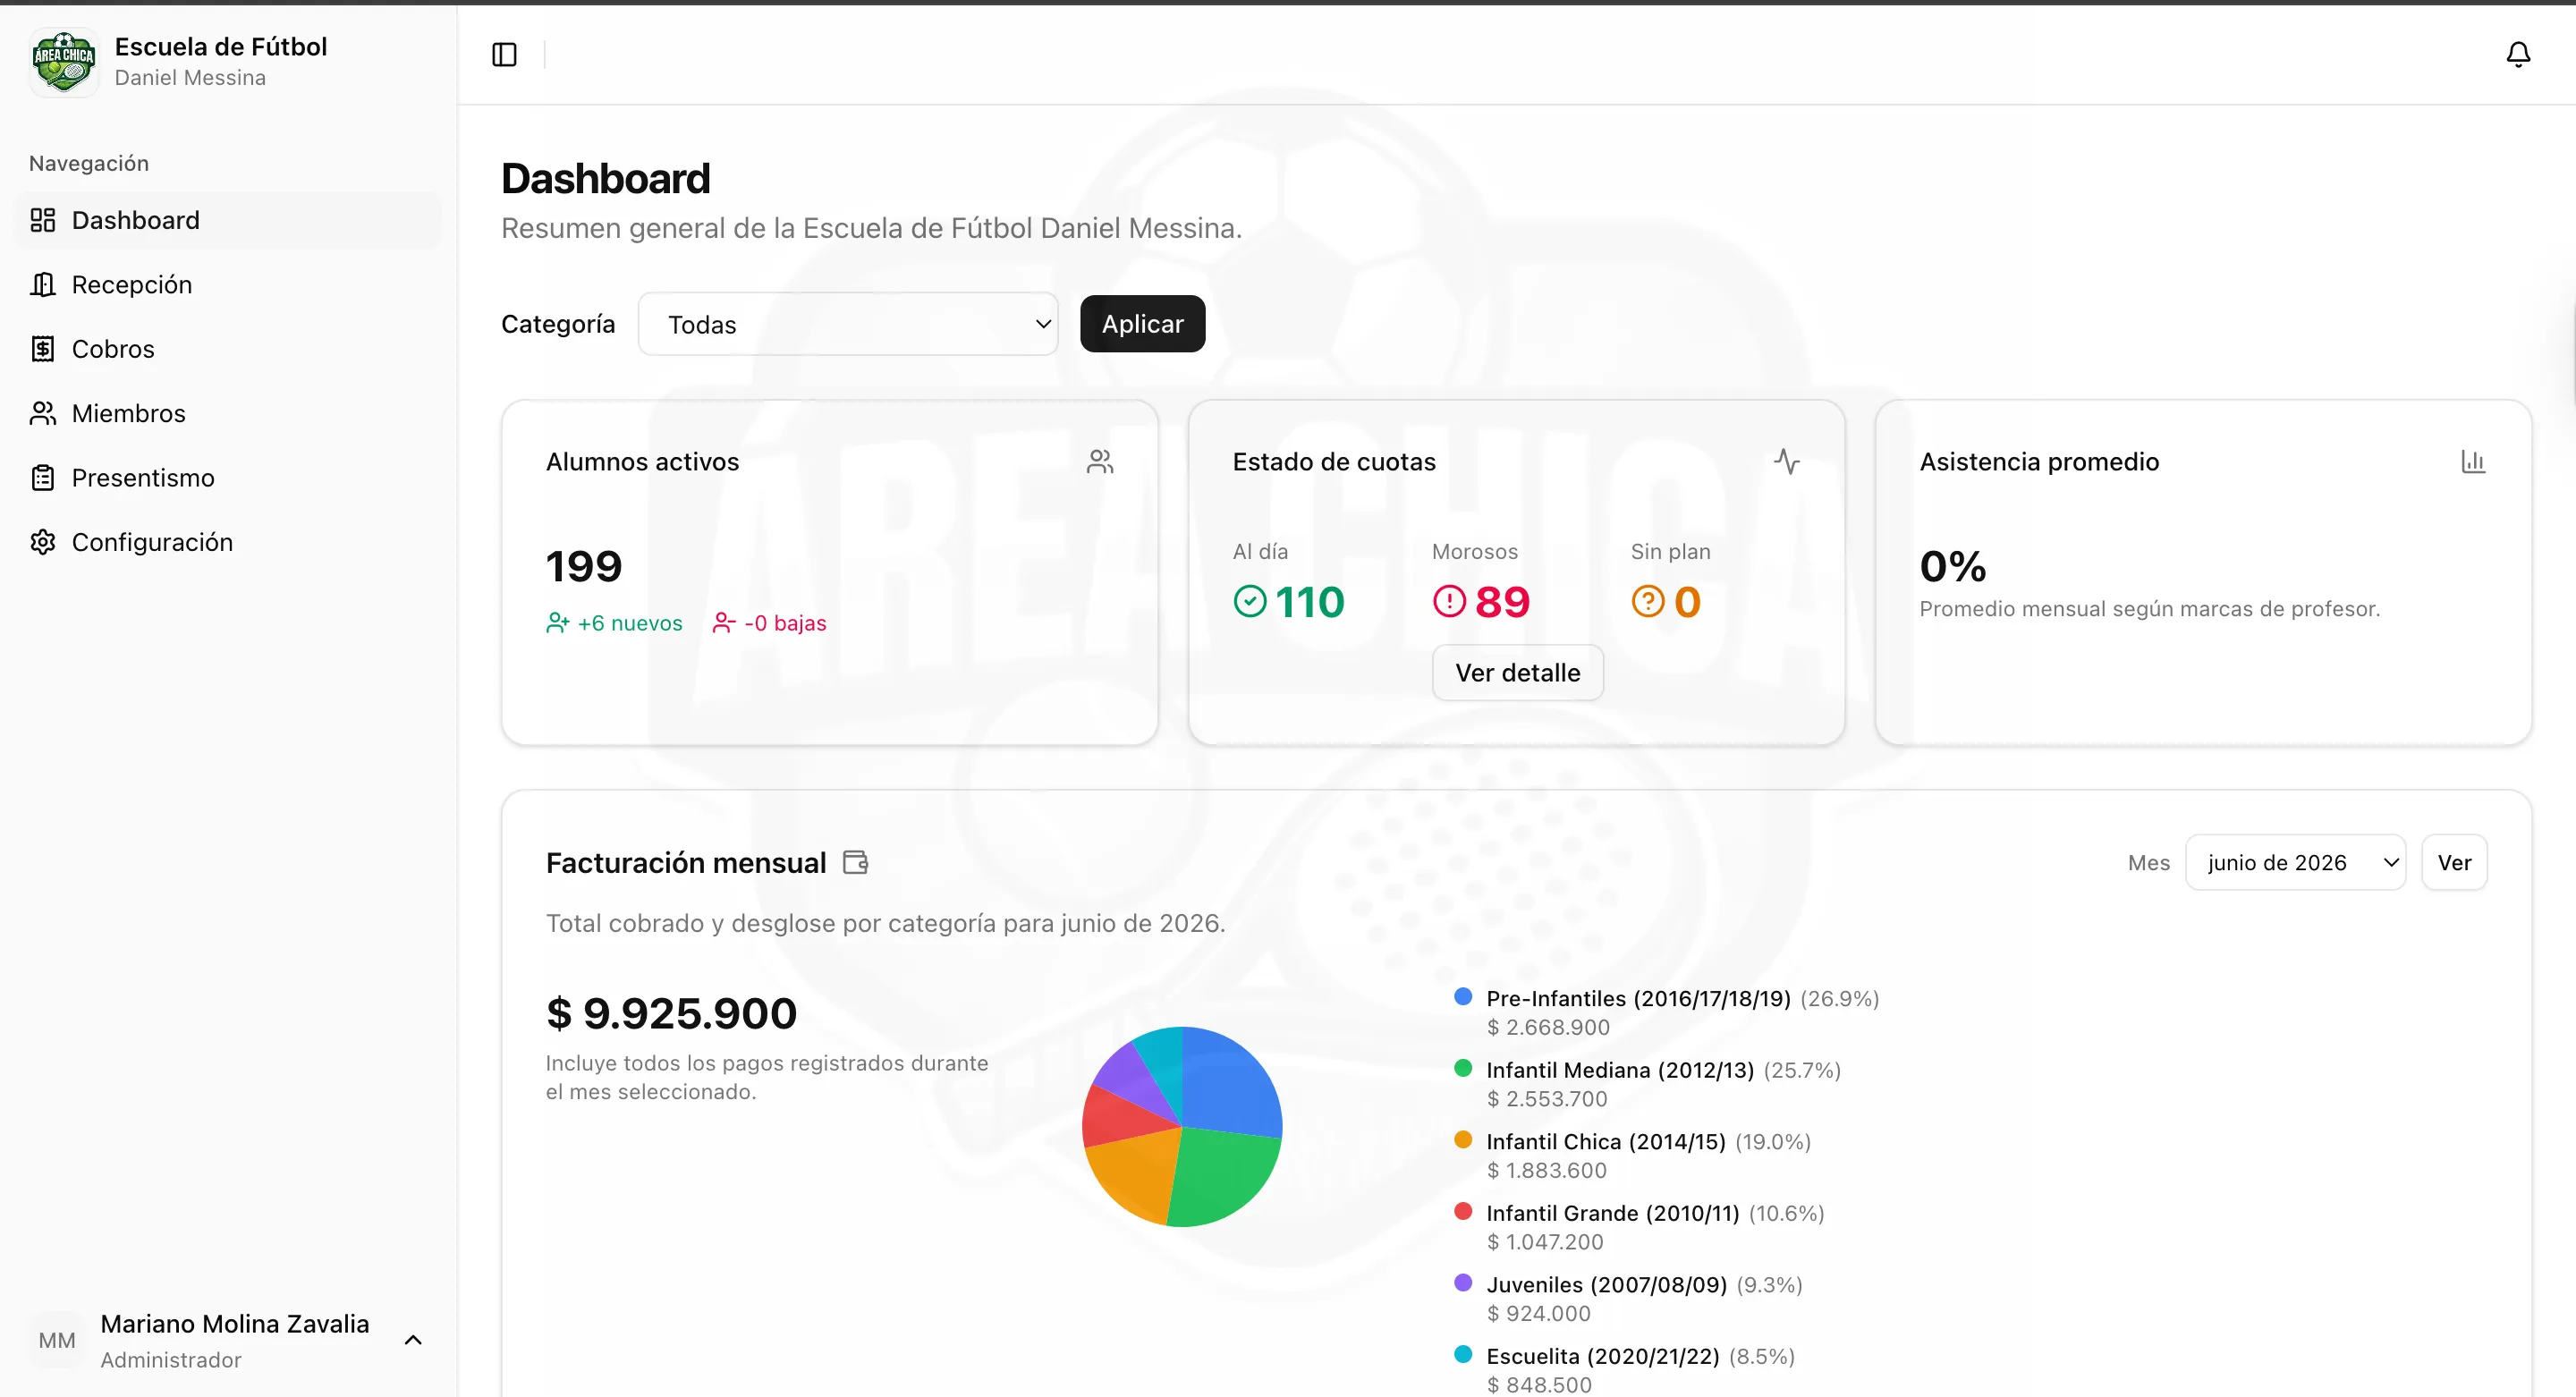Click the MM user avatar

pos(57,1340)
